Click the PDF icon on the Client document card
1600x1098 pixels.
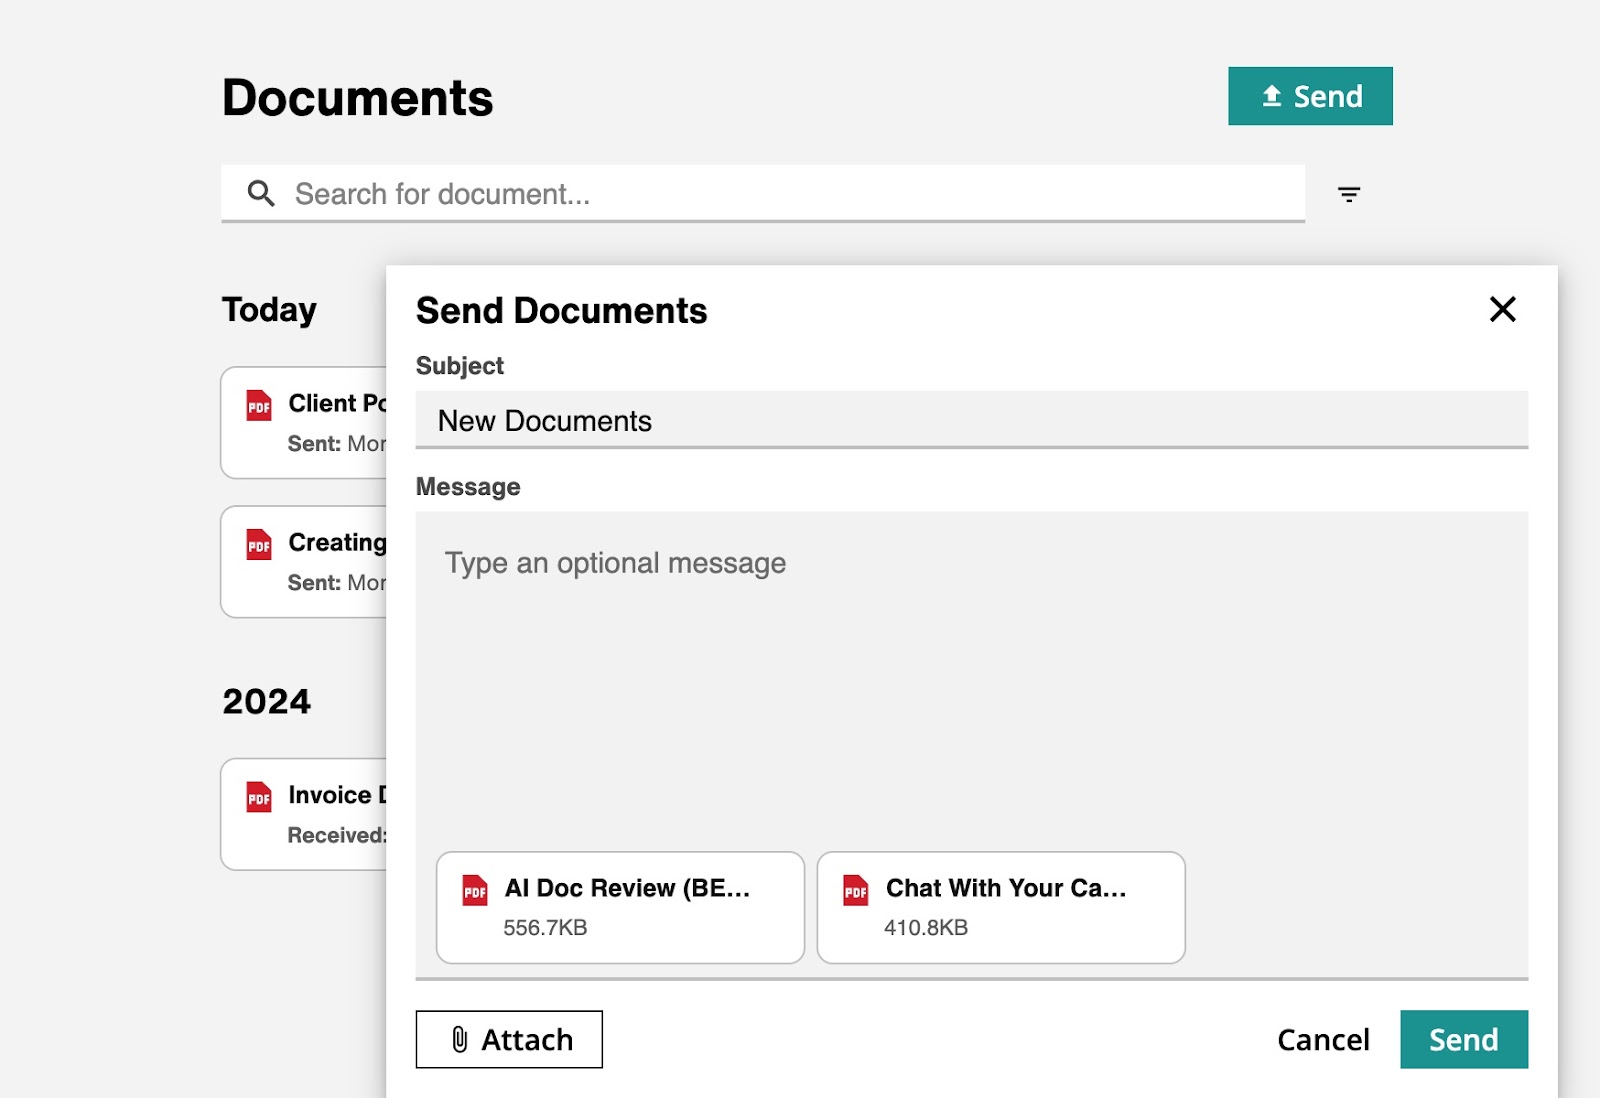(258, 406)
